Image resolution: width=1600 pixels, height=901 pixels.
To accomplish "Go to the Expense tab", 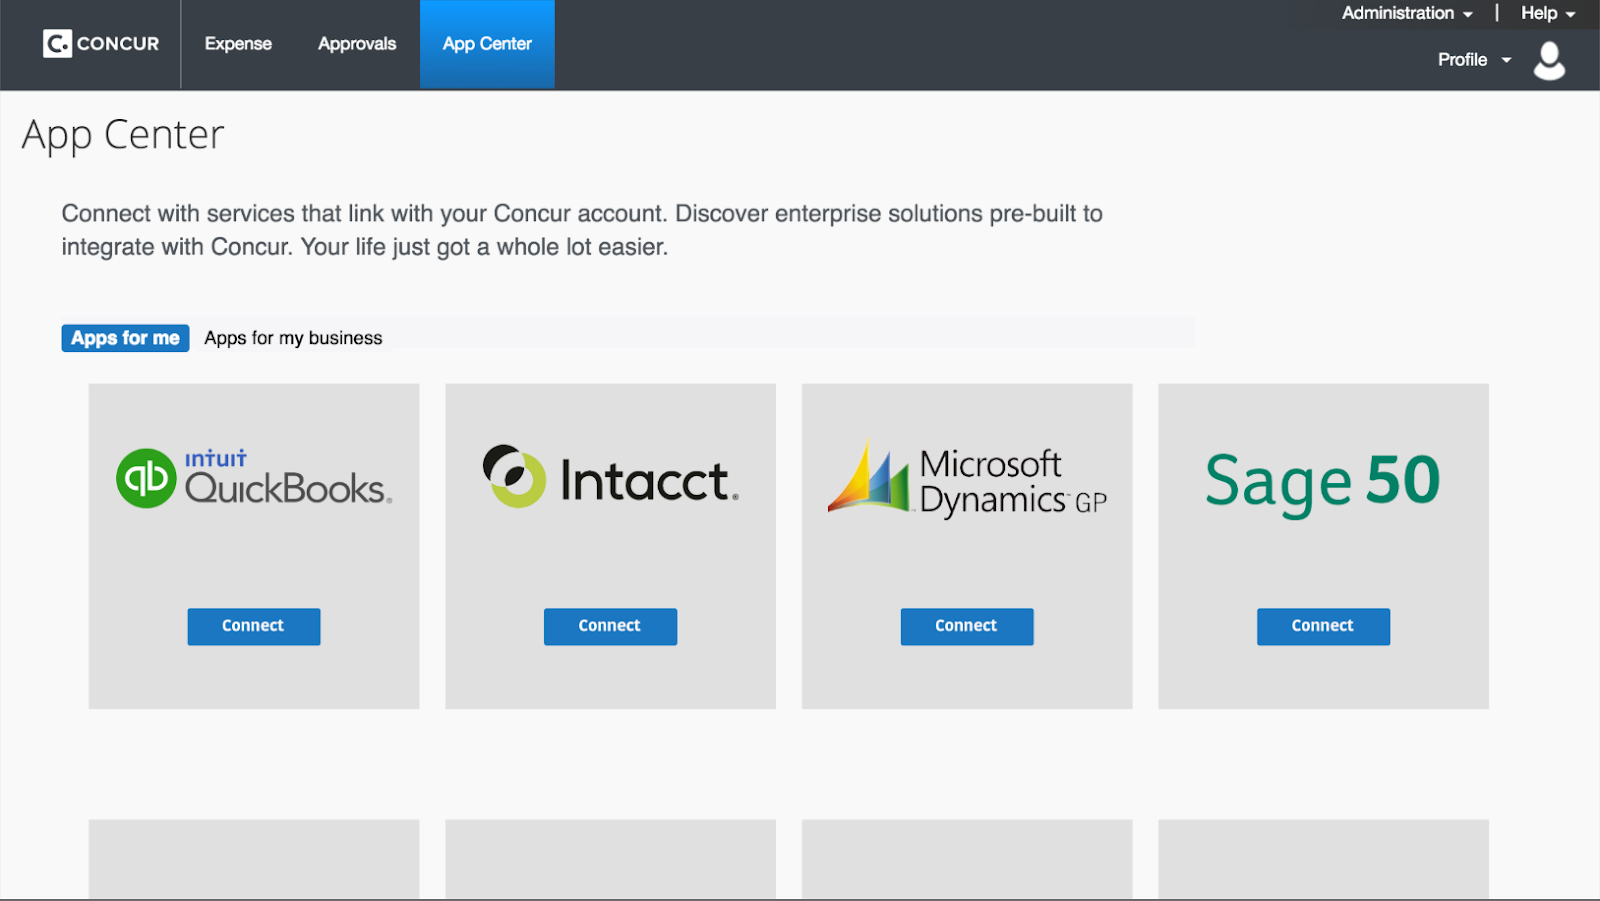I will (238, 44).
